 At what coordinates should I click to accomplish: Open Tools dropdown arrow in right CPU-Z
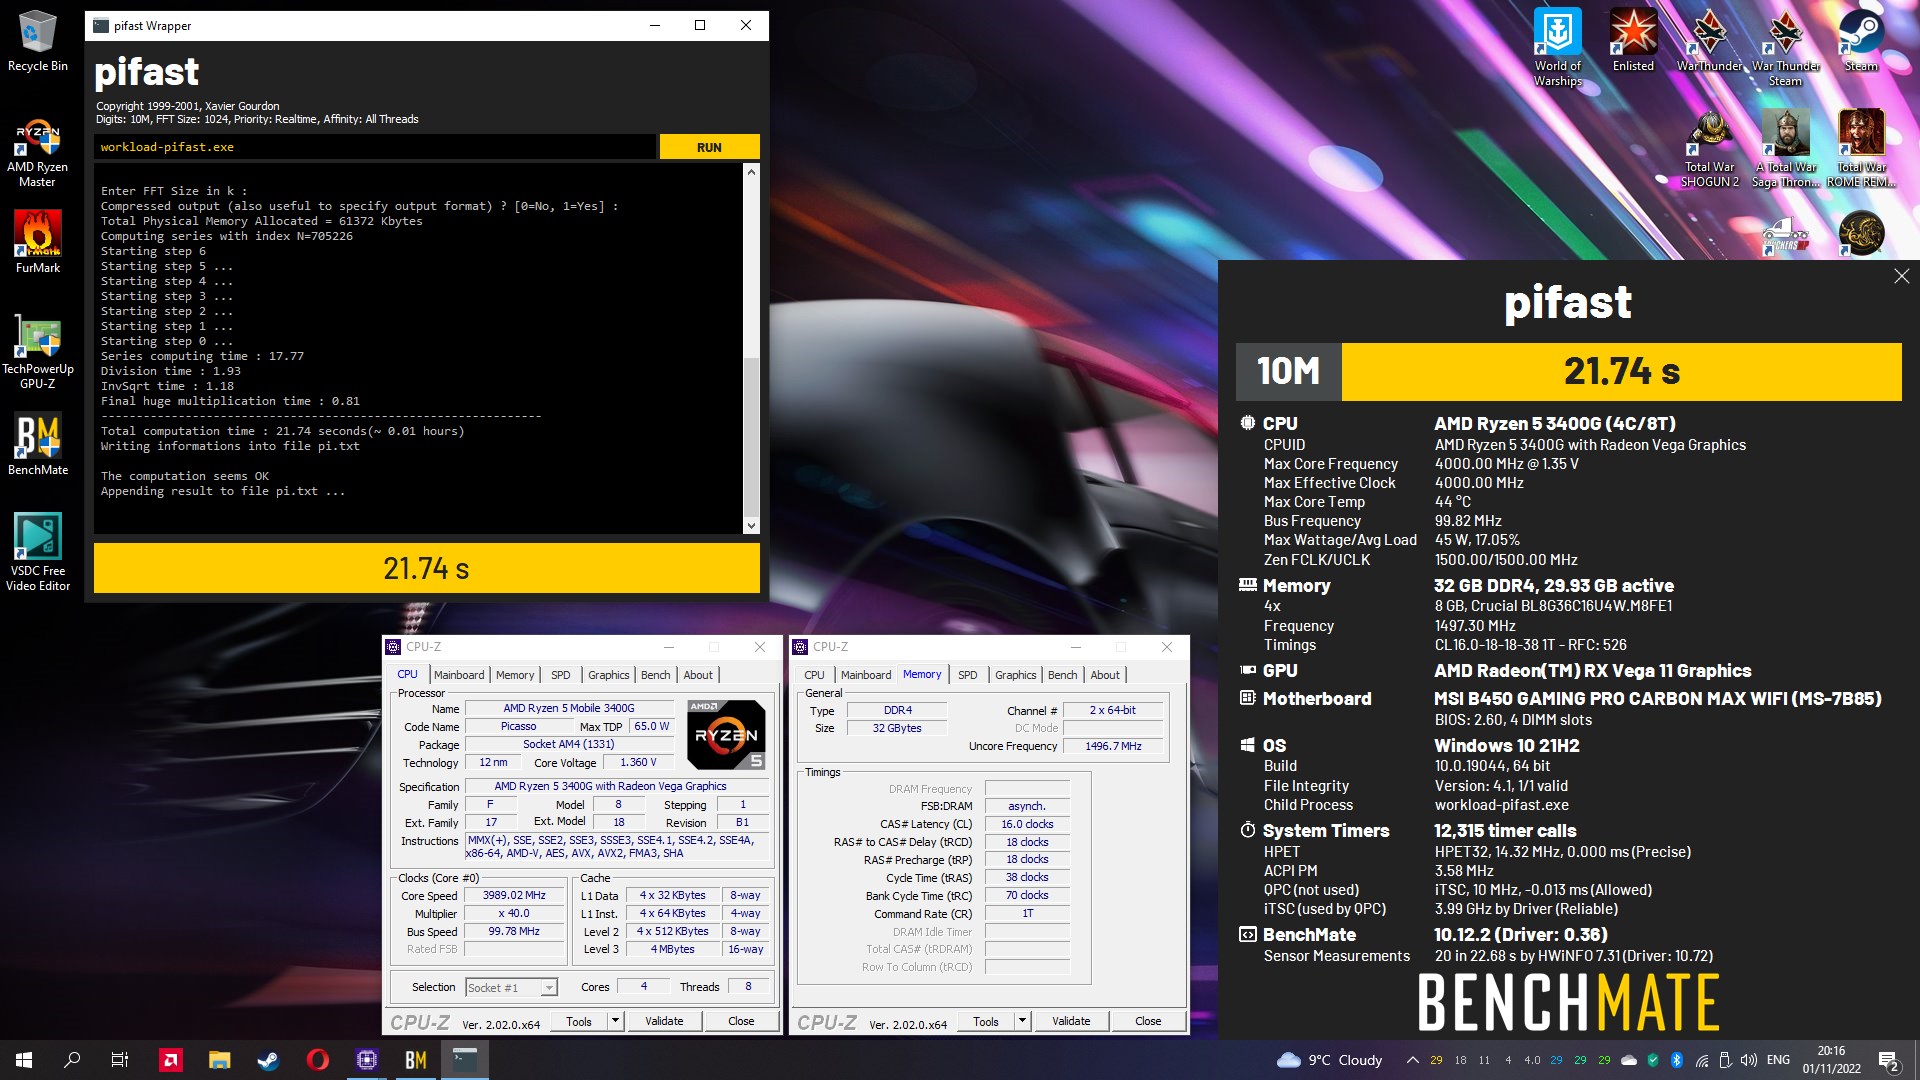click(1023, 1021)
